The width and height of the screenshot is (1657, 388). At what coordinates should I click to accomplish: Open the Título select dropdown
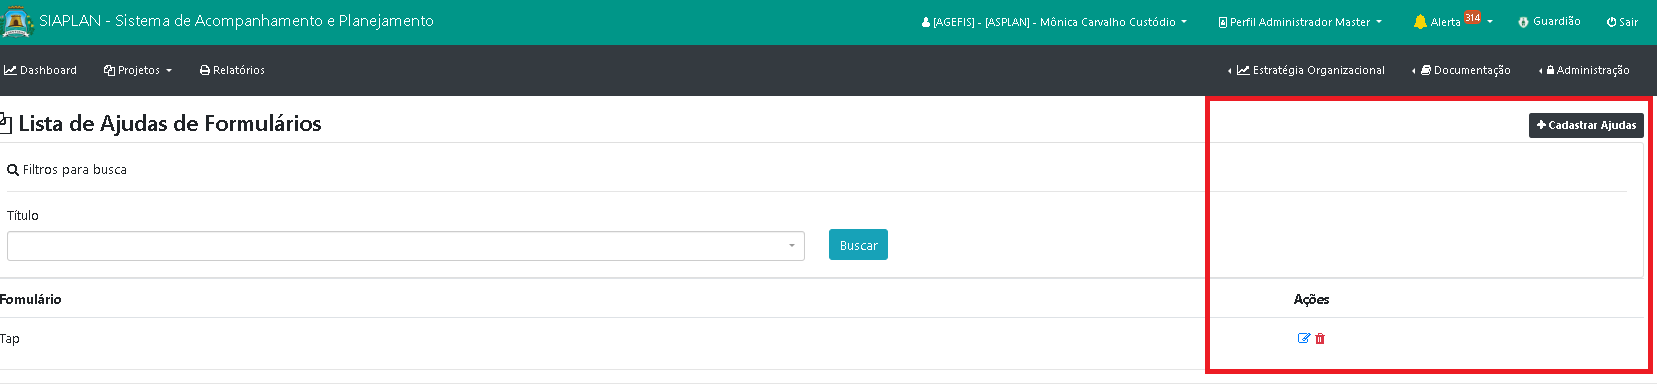pos(406,246)
